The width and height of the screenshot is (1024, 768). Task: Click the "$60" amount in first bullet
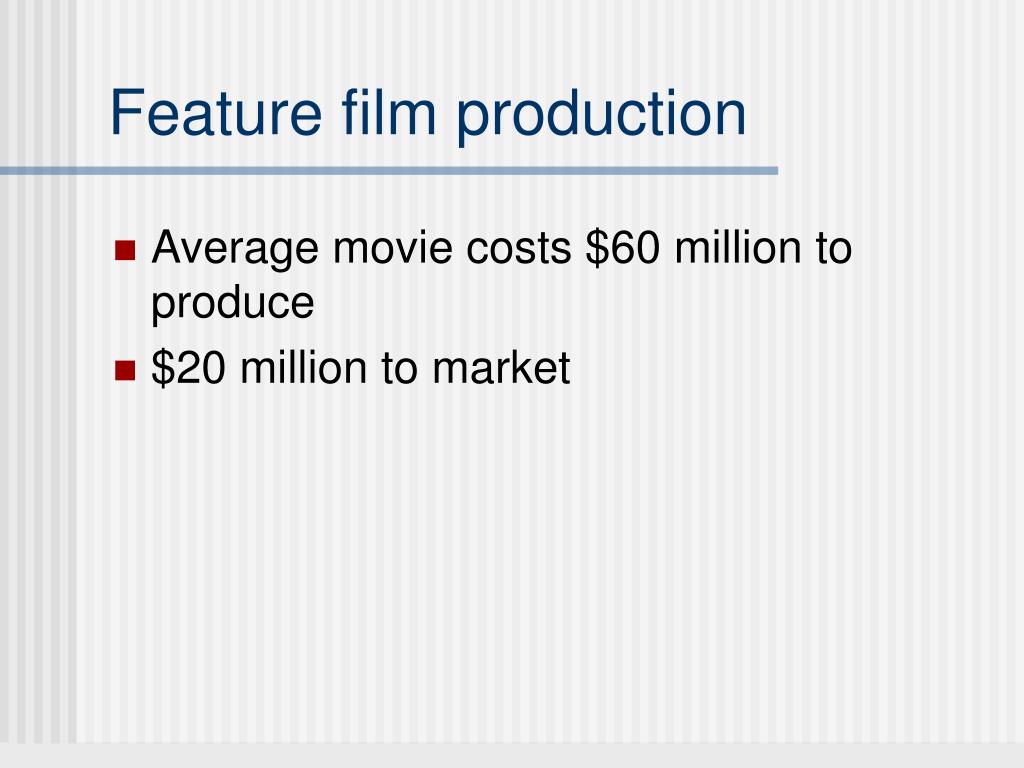click(623, 248)
